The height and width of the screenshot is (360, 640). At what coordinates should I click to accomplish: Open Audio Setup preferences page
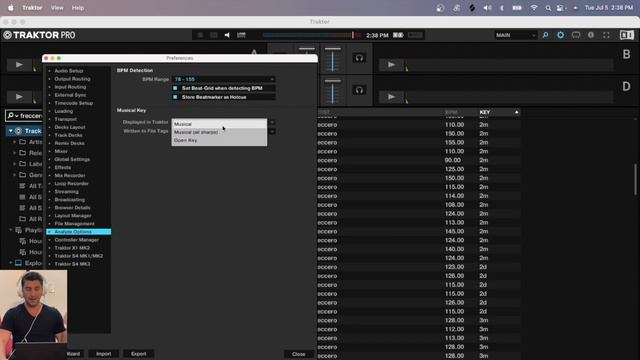(x=69, y=71)
